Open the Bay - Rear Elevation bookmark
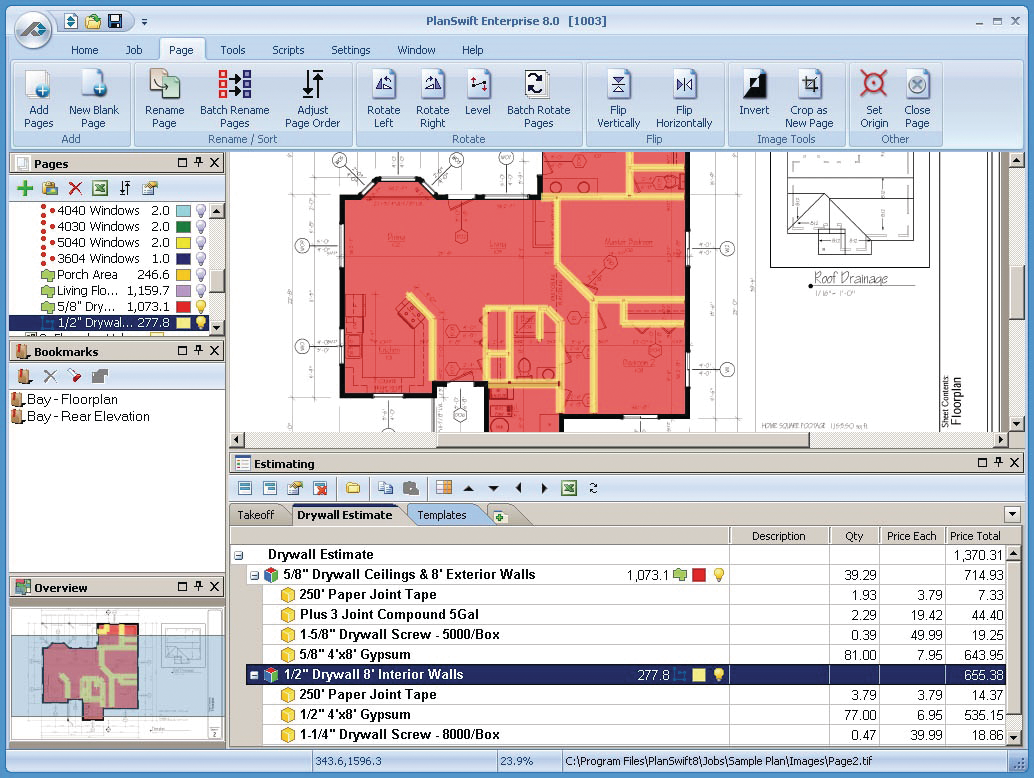Image resolution: width=1034 pixels, height=778 pixels. pos(88,417)
